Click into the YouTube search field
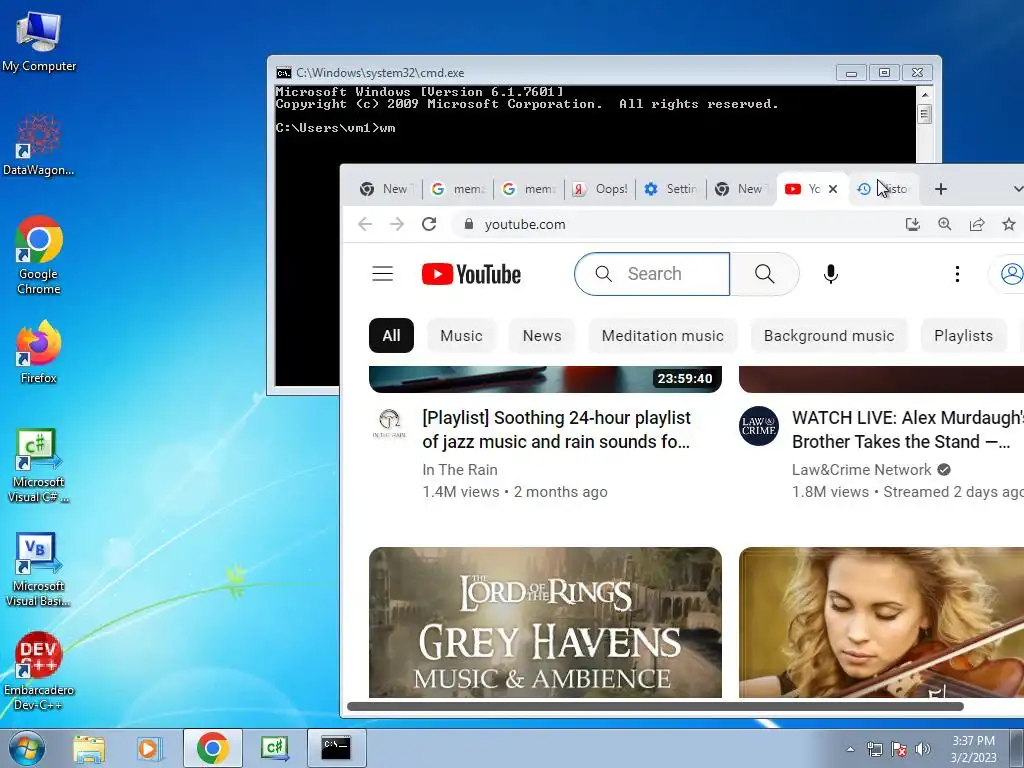Image resolution: width=1024 pixels, height=768 pixels. coord(652,274)
